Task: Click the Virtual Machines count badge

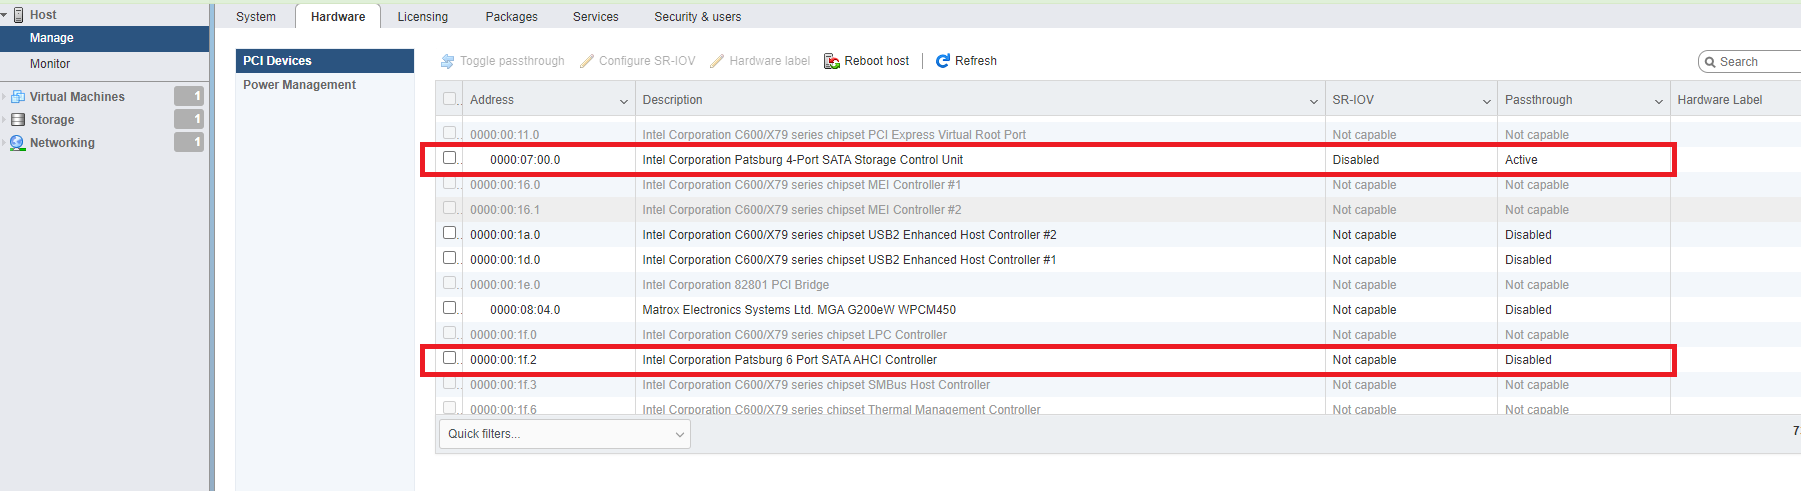Action: (x=189, y=96)
